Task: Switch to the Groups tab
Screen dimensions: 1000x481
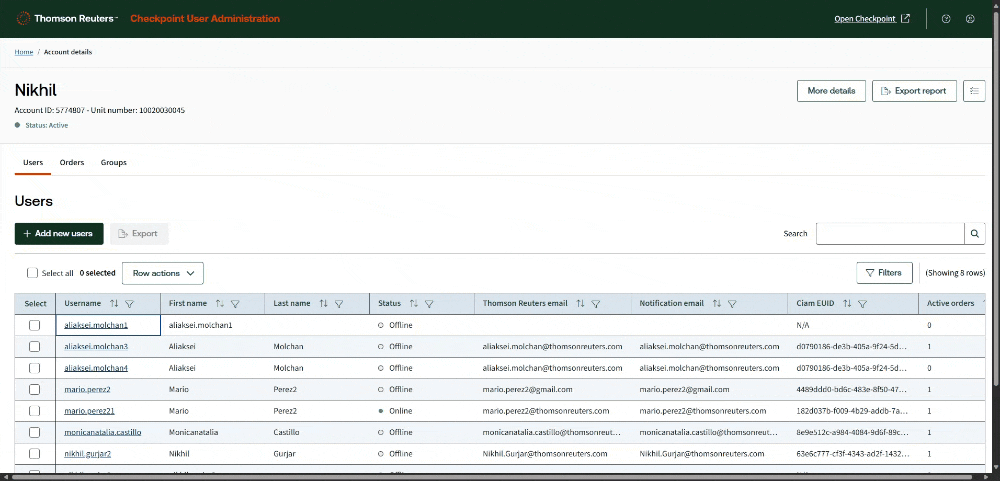Action: point(113,162)
